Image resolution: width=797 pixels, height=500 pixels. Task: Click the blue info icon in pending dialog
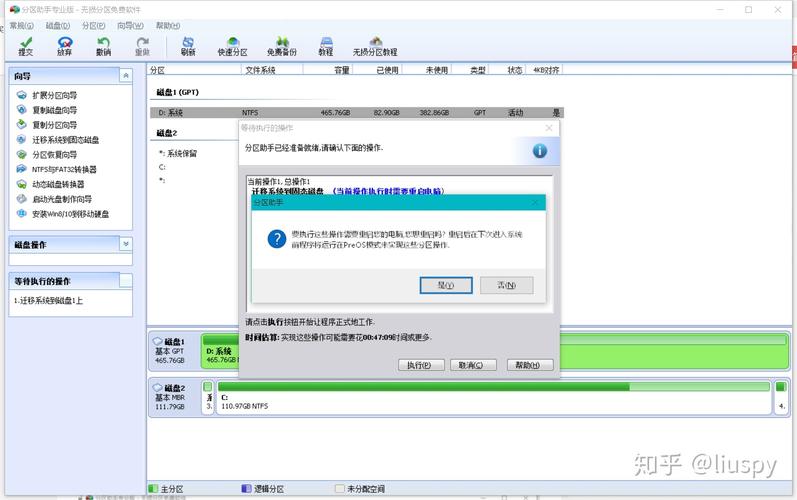coord(540,150)
